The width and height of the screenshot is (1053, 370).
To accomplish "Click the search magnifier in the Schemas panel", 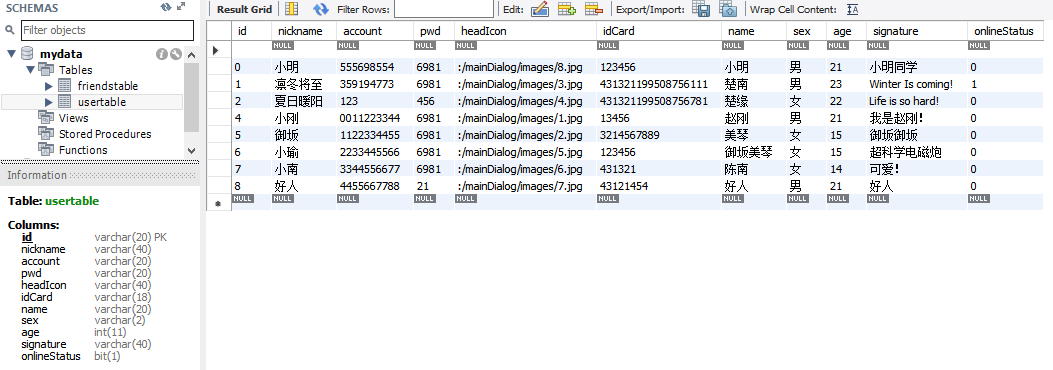I will tap(9, 30).
